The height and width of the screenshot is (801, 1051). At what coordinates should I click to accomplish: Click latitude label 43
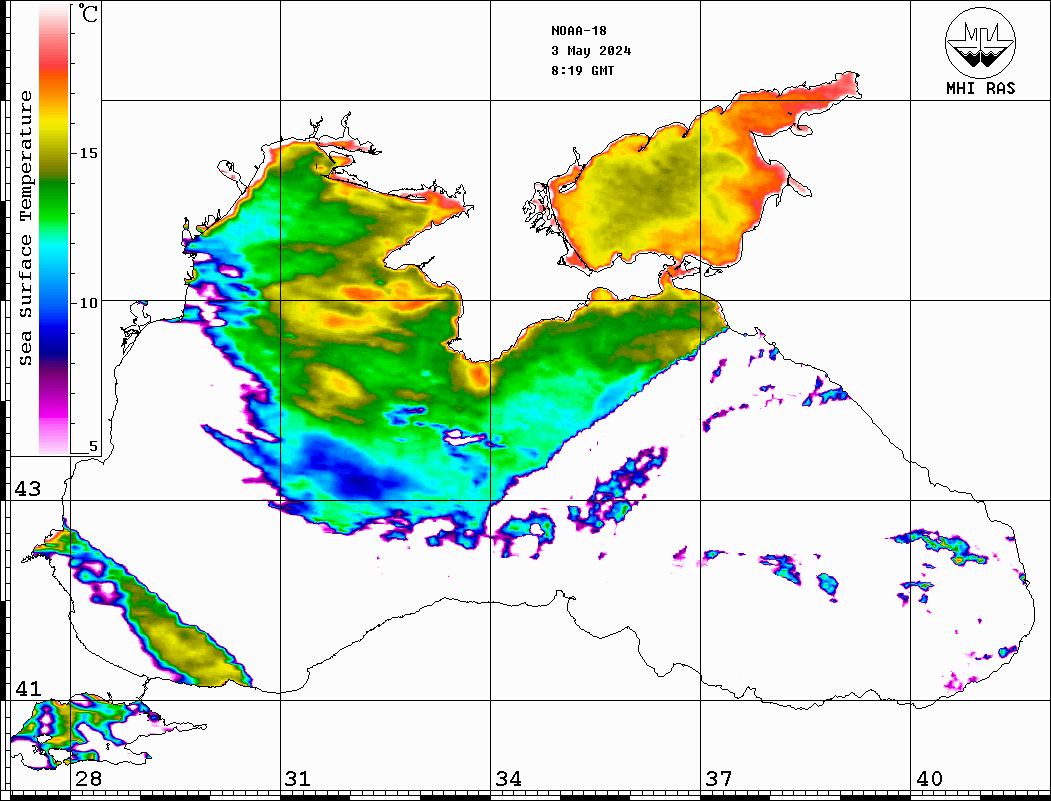click(x=28, y=489)
